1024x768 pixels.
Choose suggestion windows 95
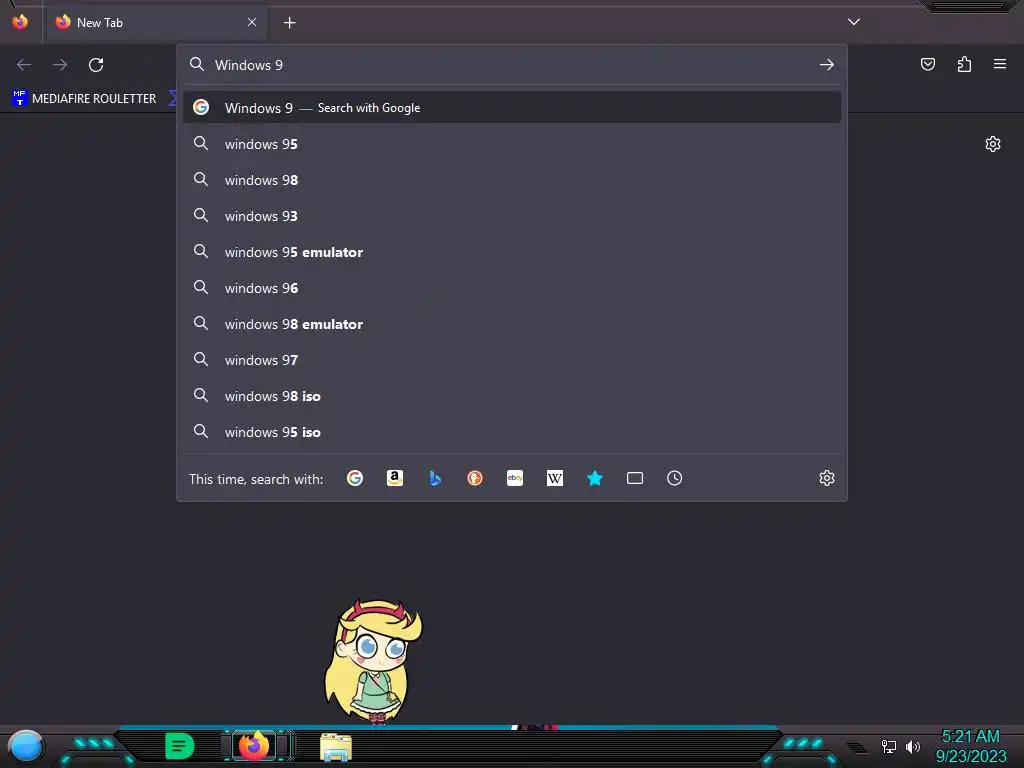pos(512,144)
